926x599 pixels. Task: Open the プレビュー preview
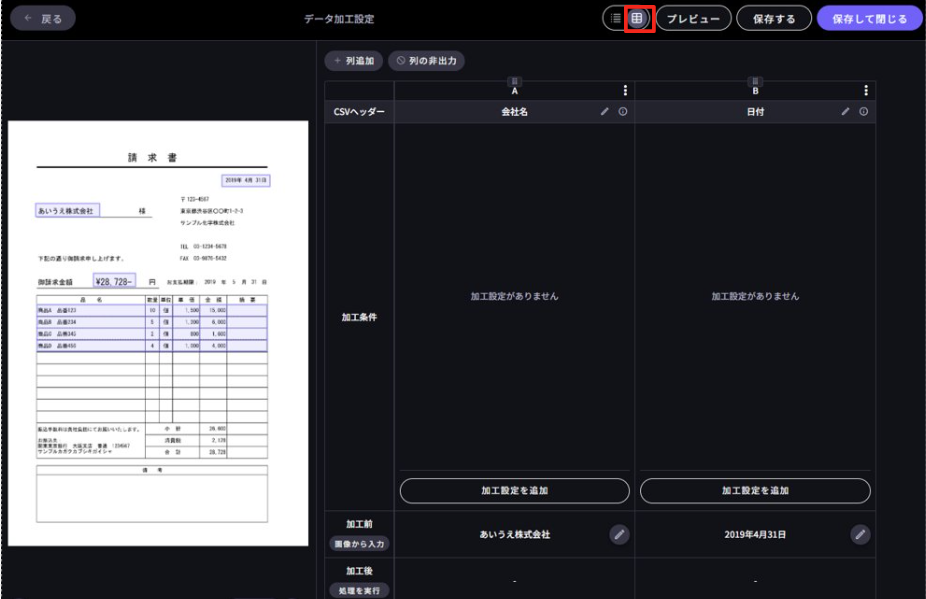[x=693, y=19]
